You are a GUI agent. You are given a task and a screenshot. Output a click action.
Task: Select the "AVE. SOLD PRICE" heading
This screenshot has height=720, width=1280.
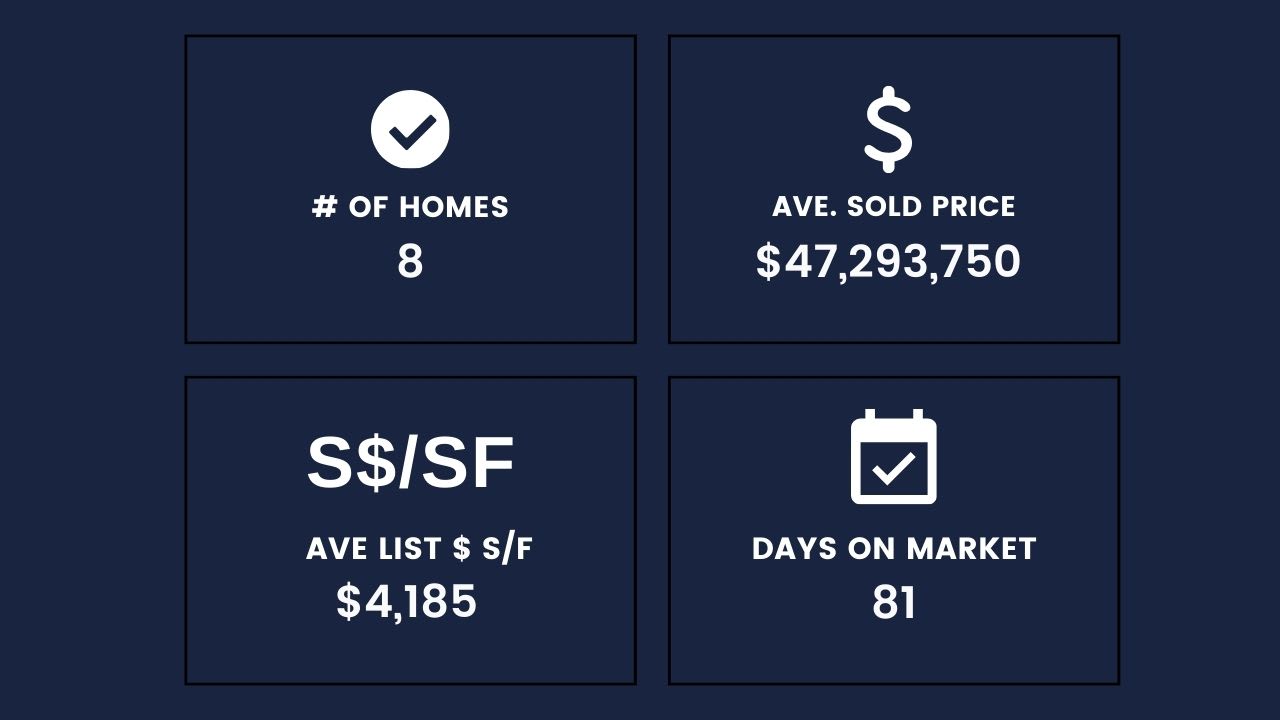pyautogui.click(x=893, y=207)
